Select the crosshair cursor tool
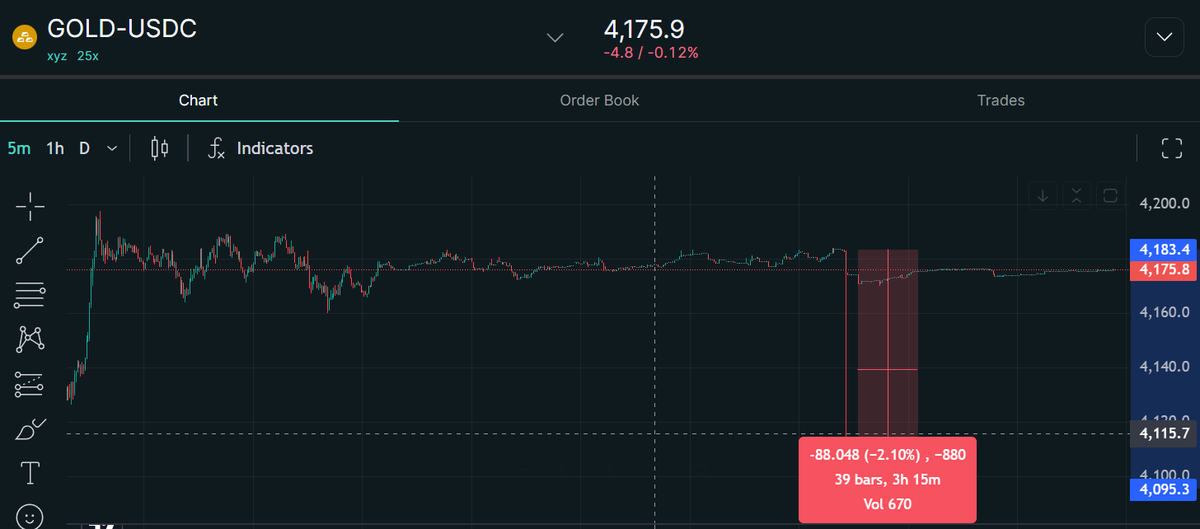 (x=30, y=206)
